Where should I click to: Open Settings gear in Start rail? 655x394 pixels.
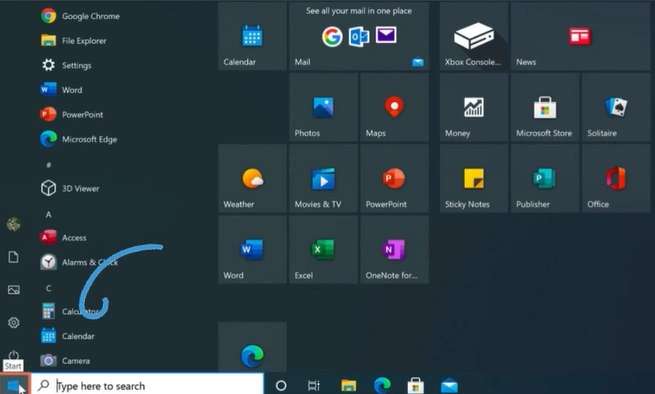pos(13,323)
